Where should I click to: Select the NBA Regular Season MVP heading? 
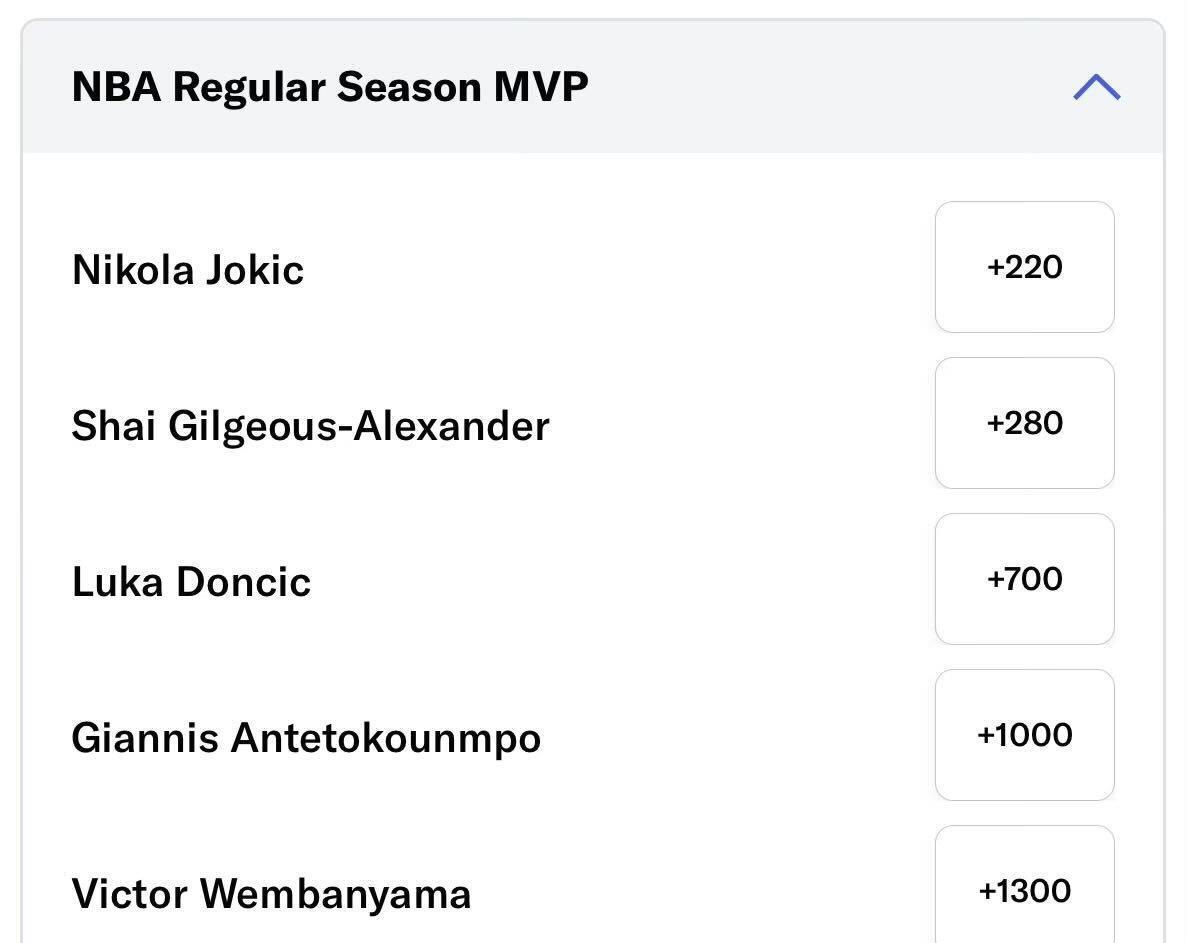(x=330, y=86)
